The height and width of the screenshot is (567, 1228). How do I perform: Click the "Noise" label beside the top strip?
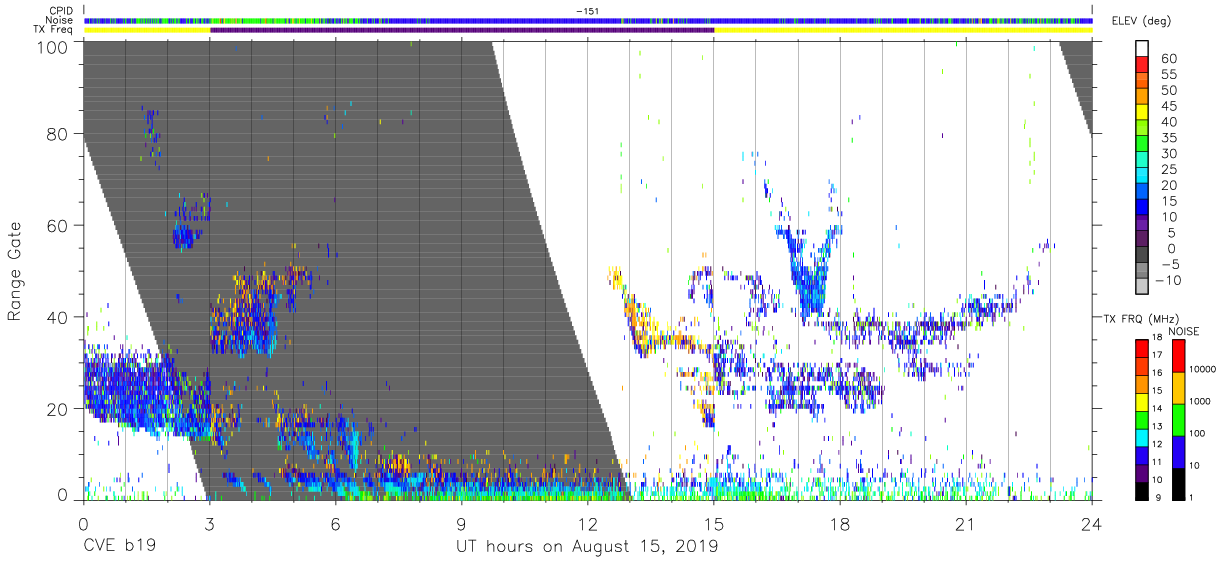click(61, 20)
